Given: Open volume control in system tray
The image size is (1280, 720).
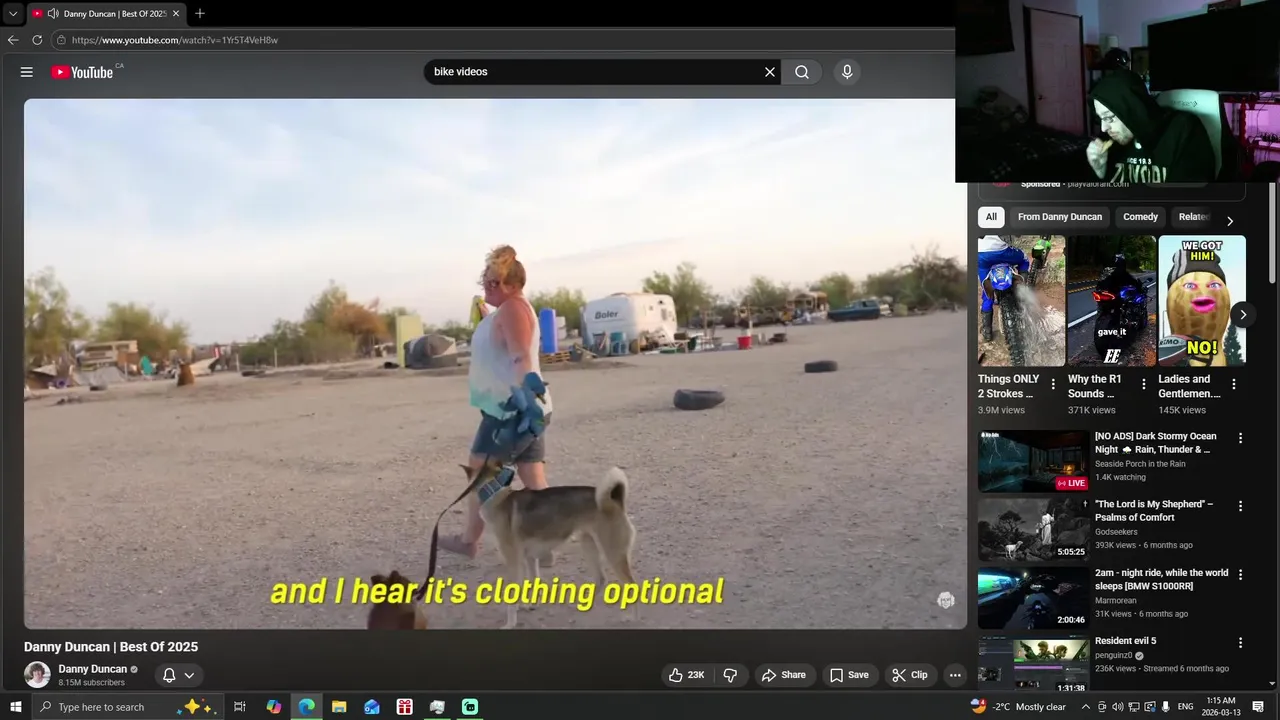Looking at the screenshot, I should coord(1117,707).
